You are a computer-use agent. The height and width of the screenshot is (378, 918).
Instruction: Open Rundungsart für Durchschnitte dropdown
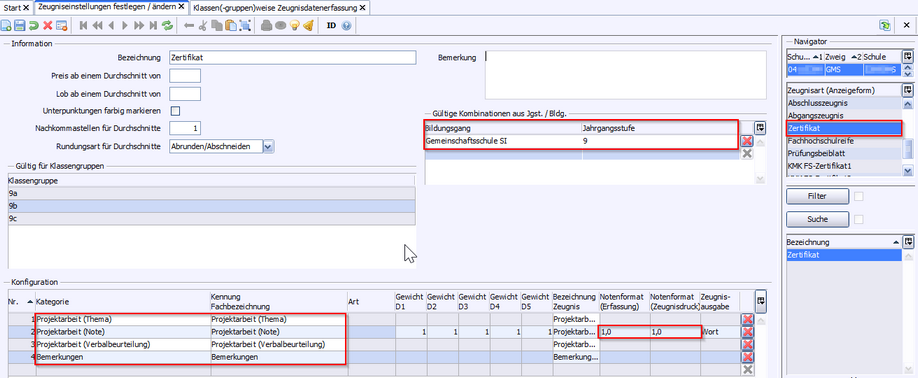(x=268, y=146)
